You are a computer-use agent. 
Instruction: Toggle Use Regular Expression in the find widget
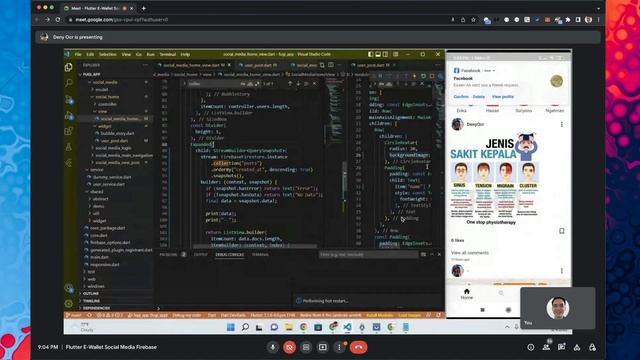tap(257, 84)
